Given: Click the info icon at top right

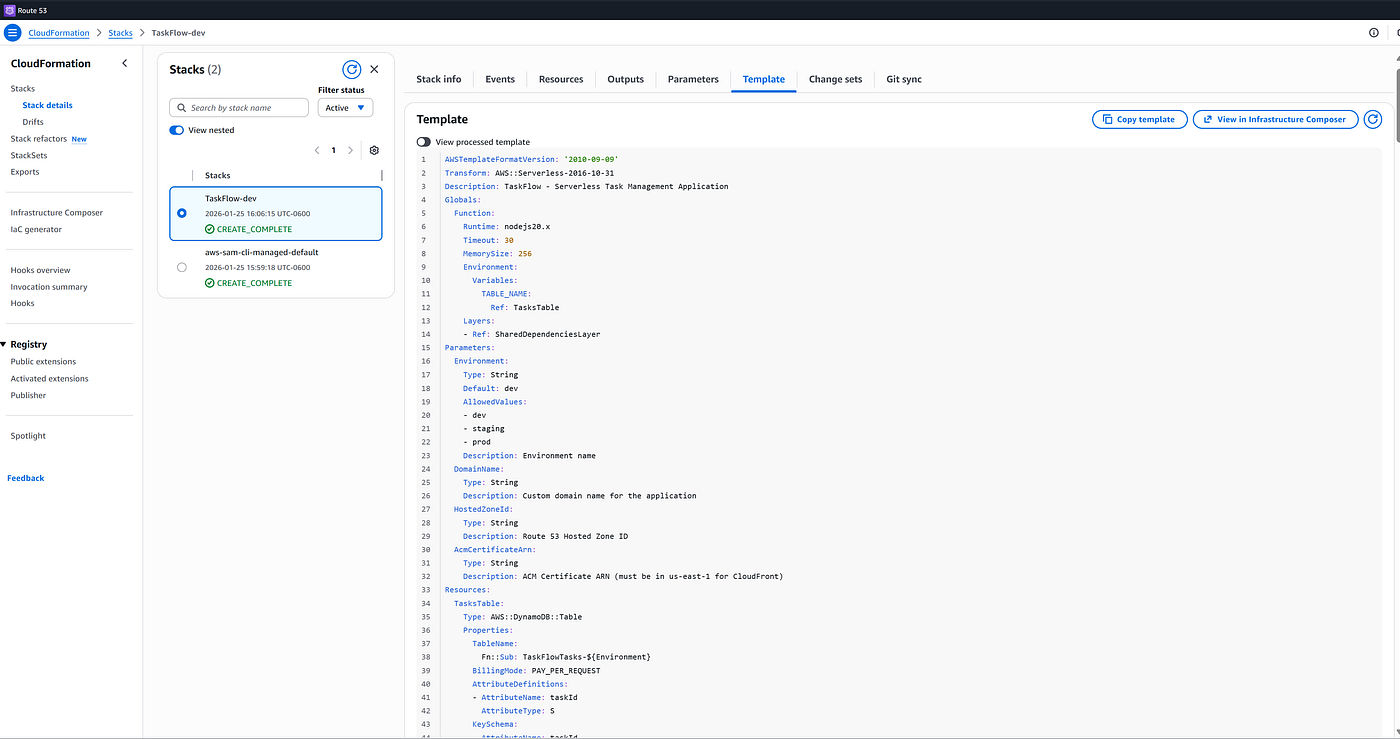Looking at the screenshot, I should click(1373, 33).
